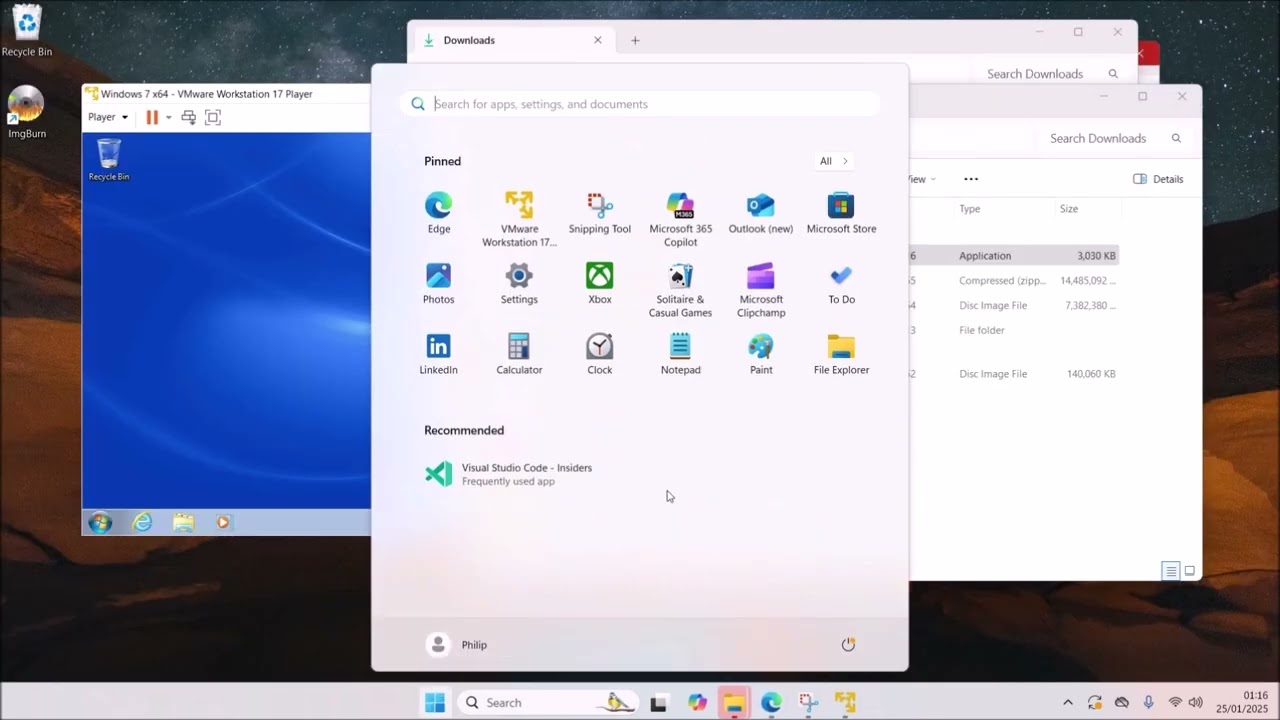The width and height of the screenshot is (1280, 720).
Task: Switch to File Explorer on the taskbar
Action: [734, 703]
